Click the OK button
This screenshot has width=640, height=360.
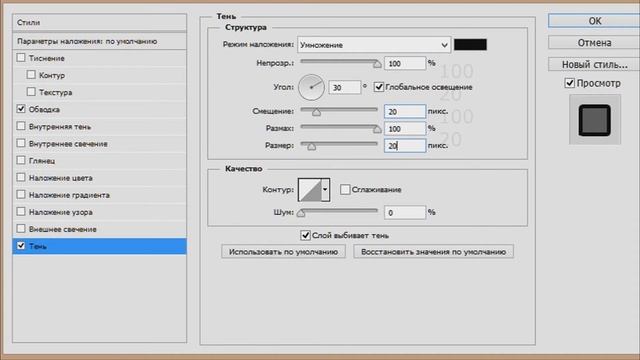pos(594,21)
